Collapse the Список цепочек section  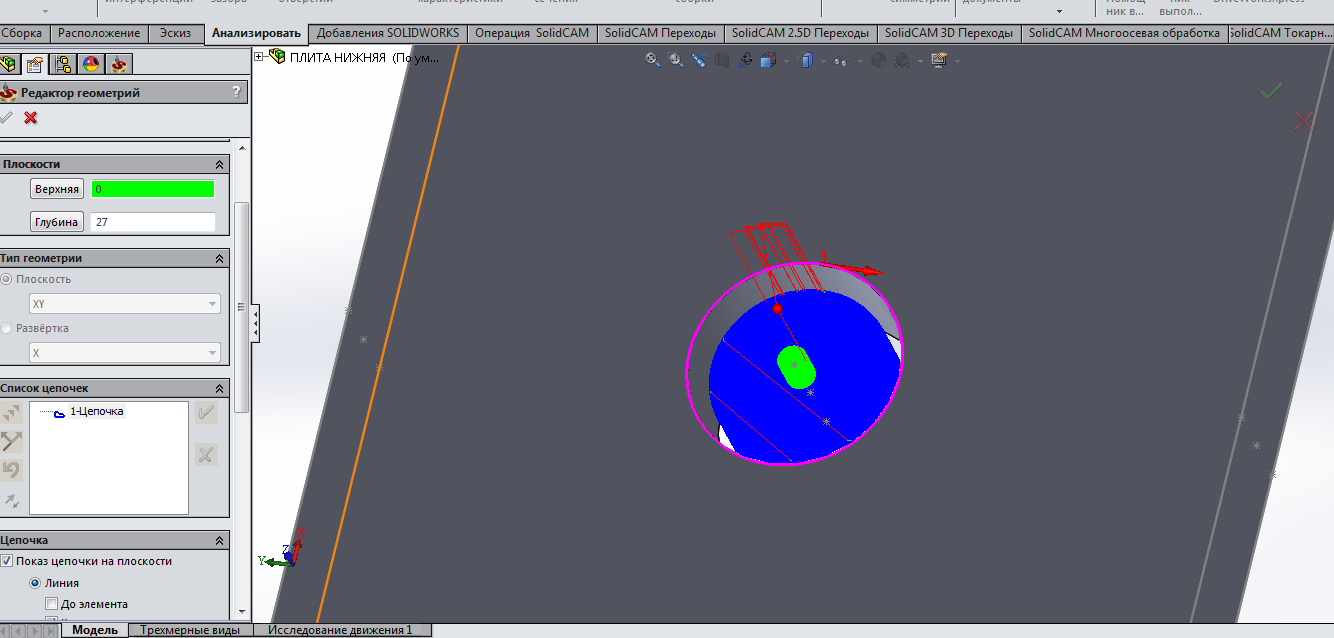coord(219,388)
